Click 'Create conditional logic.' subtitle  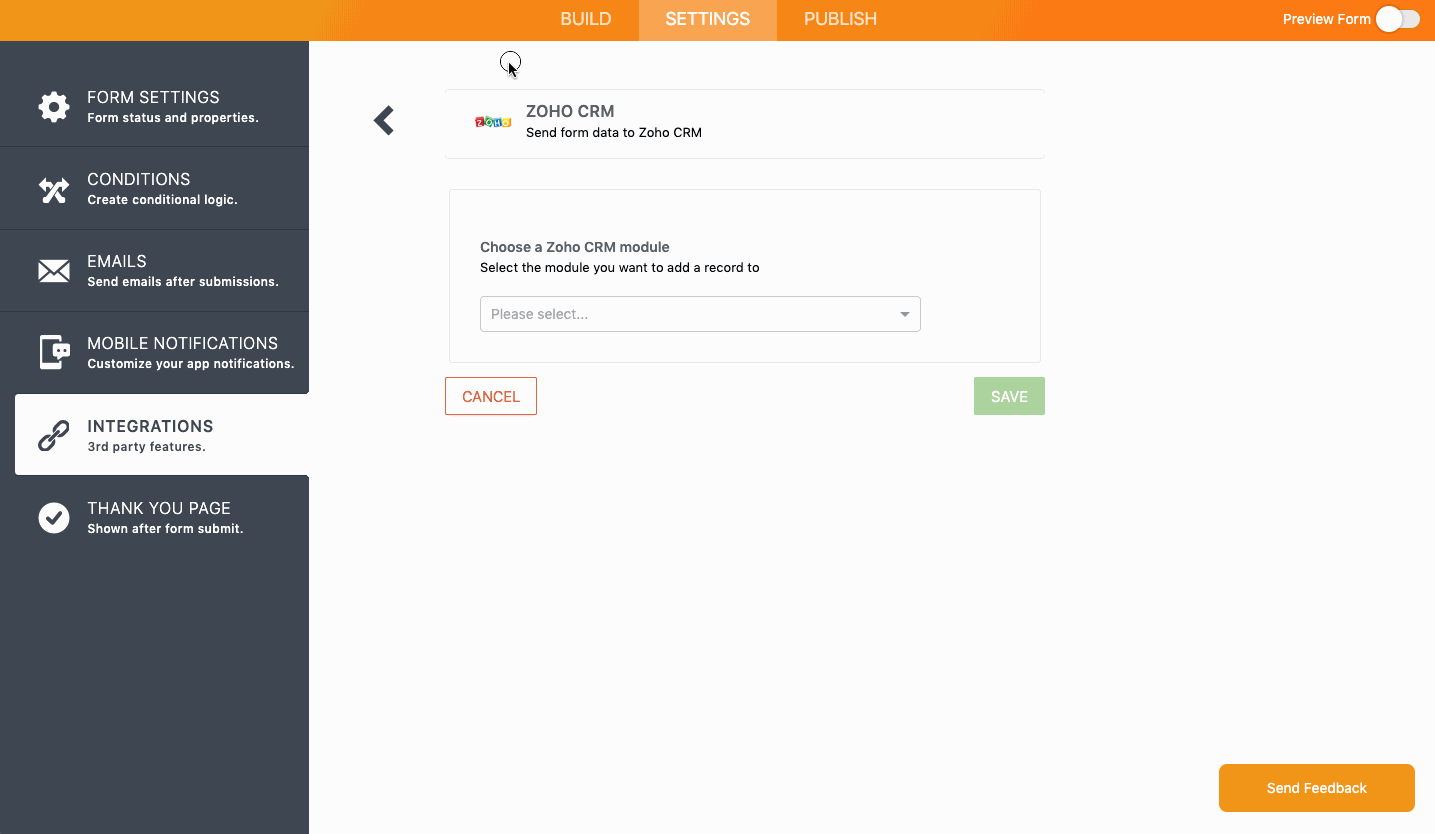click(162, 200)
